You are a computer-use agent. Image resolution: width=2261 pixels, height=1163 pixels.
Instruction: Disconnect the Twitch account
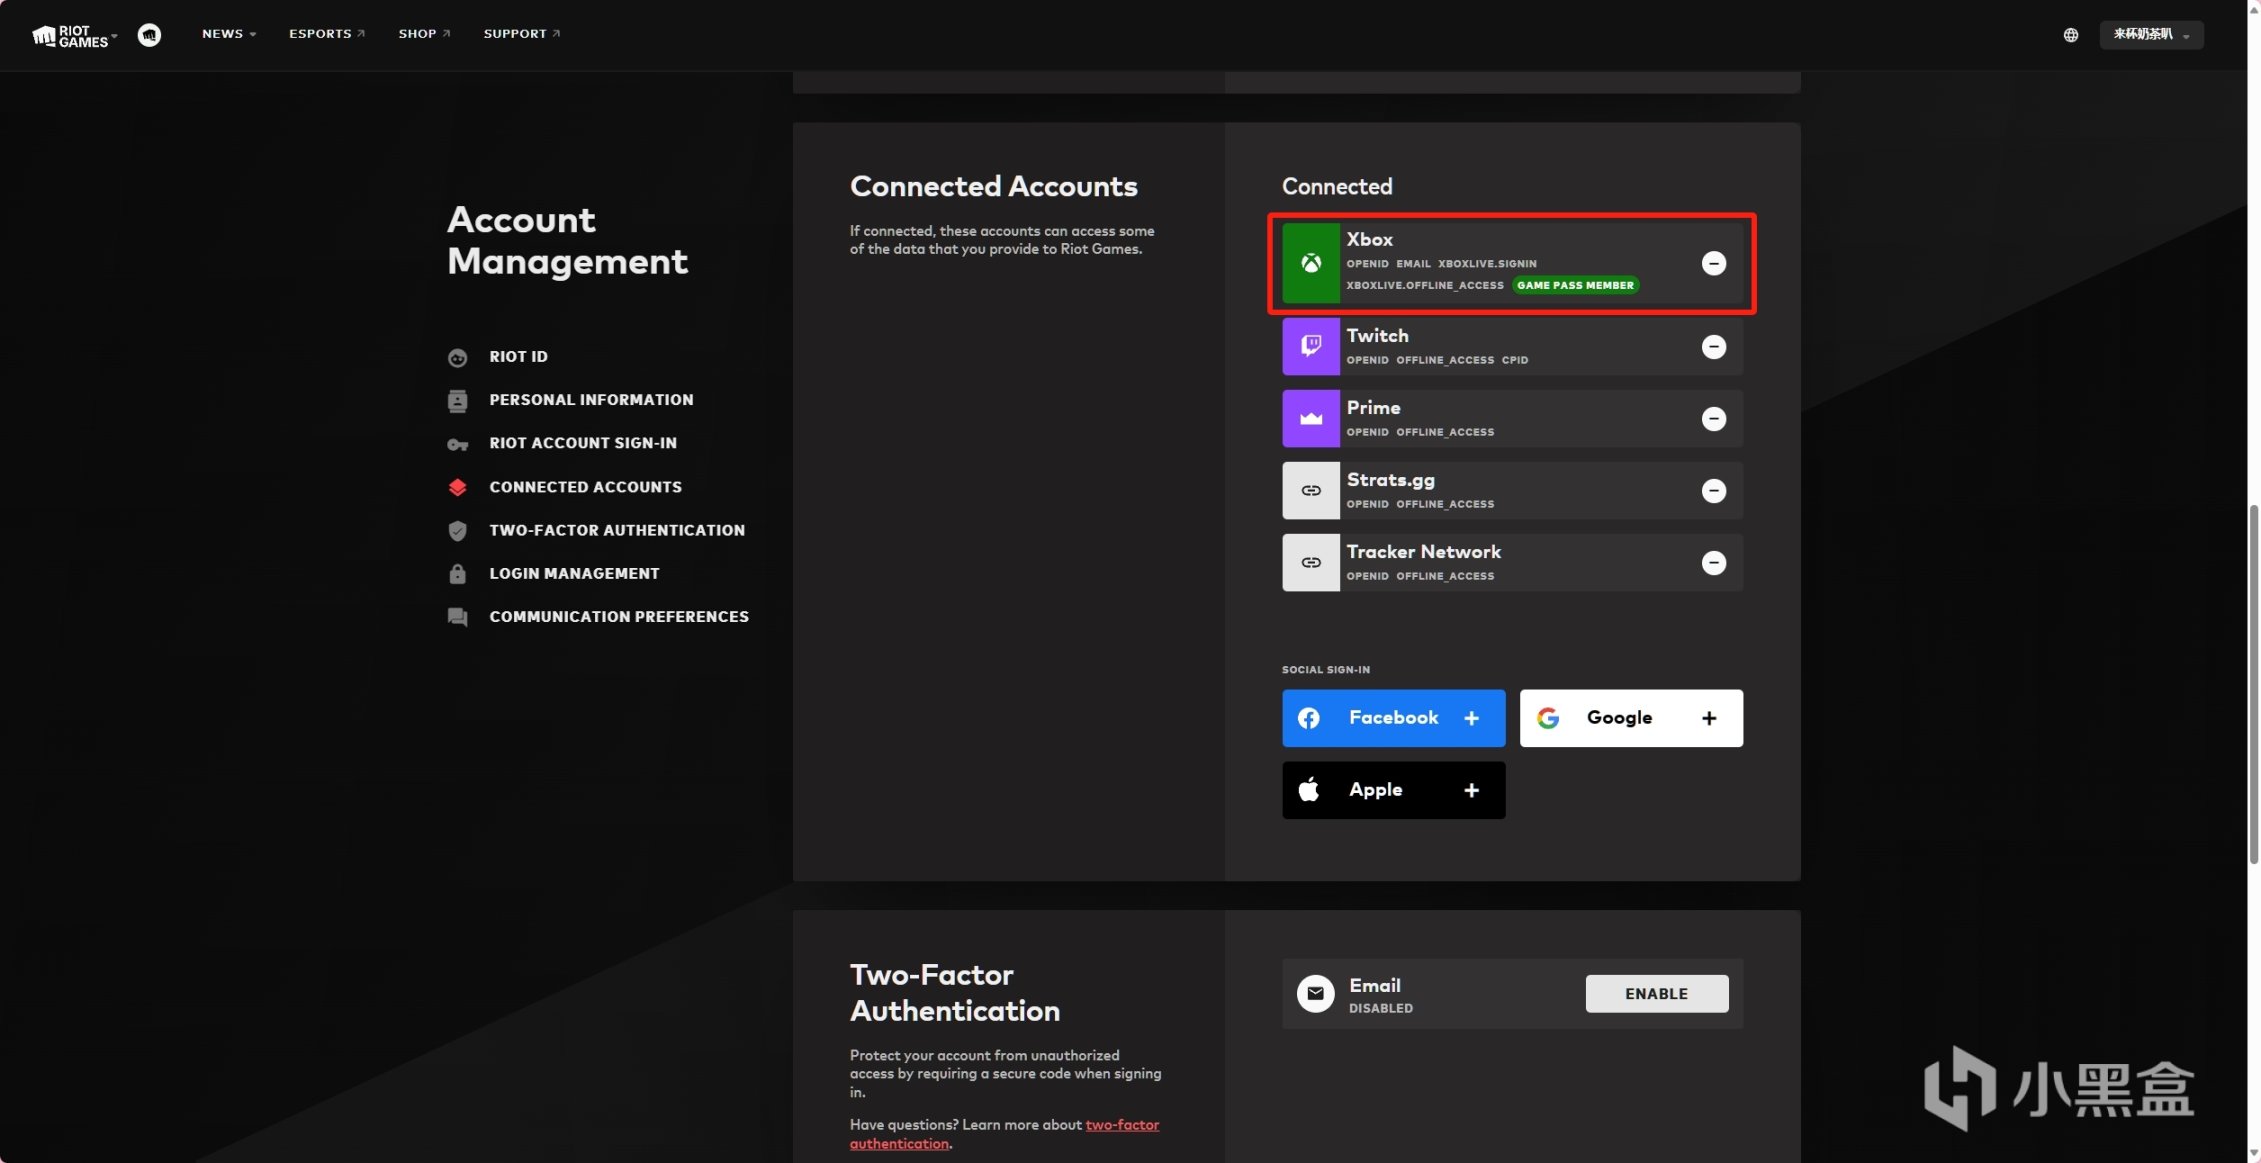pos(1714,347)
